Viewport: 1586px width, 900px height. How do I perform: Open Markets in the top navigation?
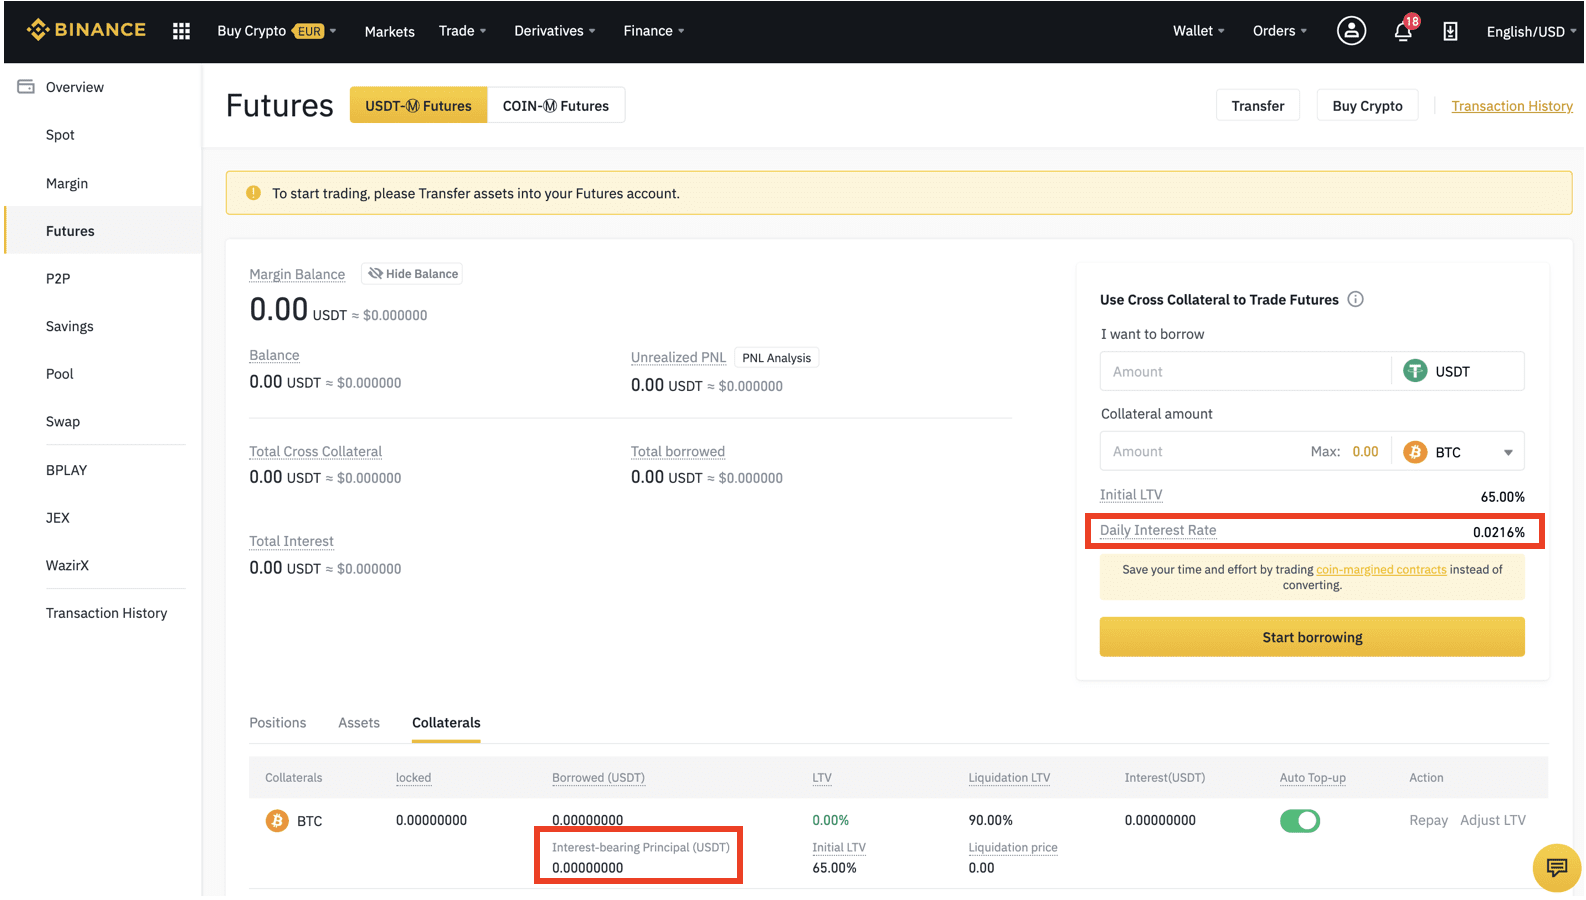(389, 31)
